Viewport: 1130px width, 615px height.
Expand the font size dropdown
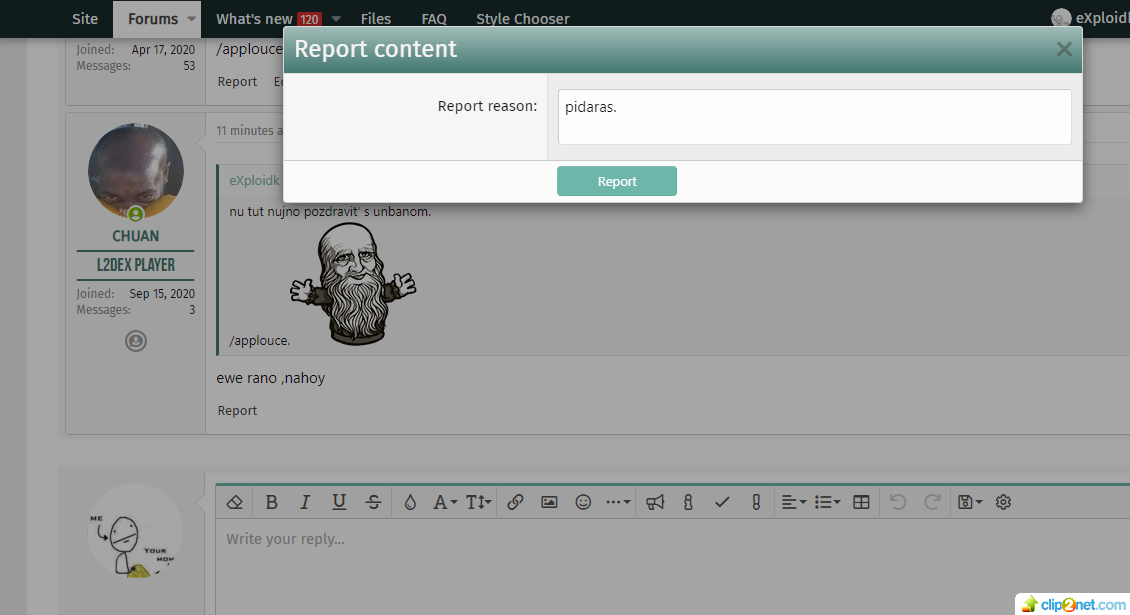coord(478,502)
